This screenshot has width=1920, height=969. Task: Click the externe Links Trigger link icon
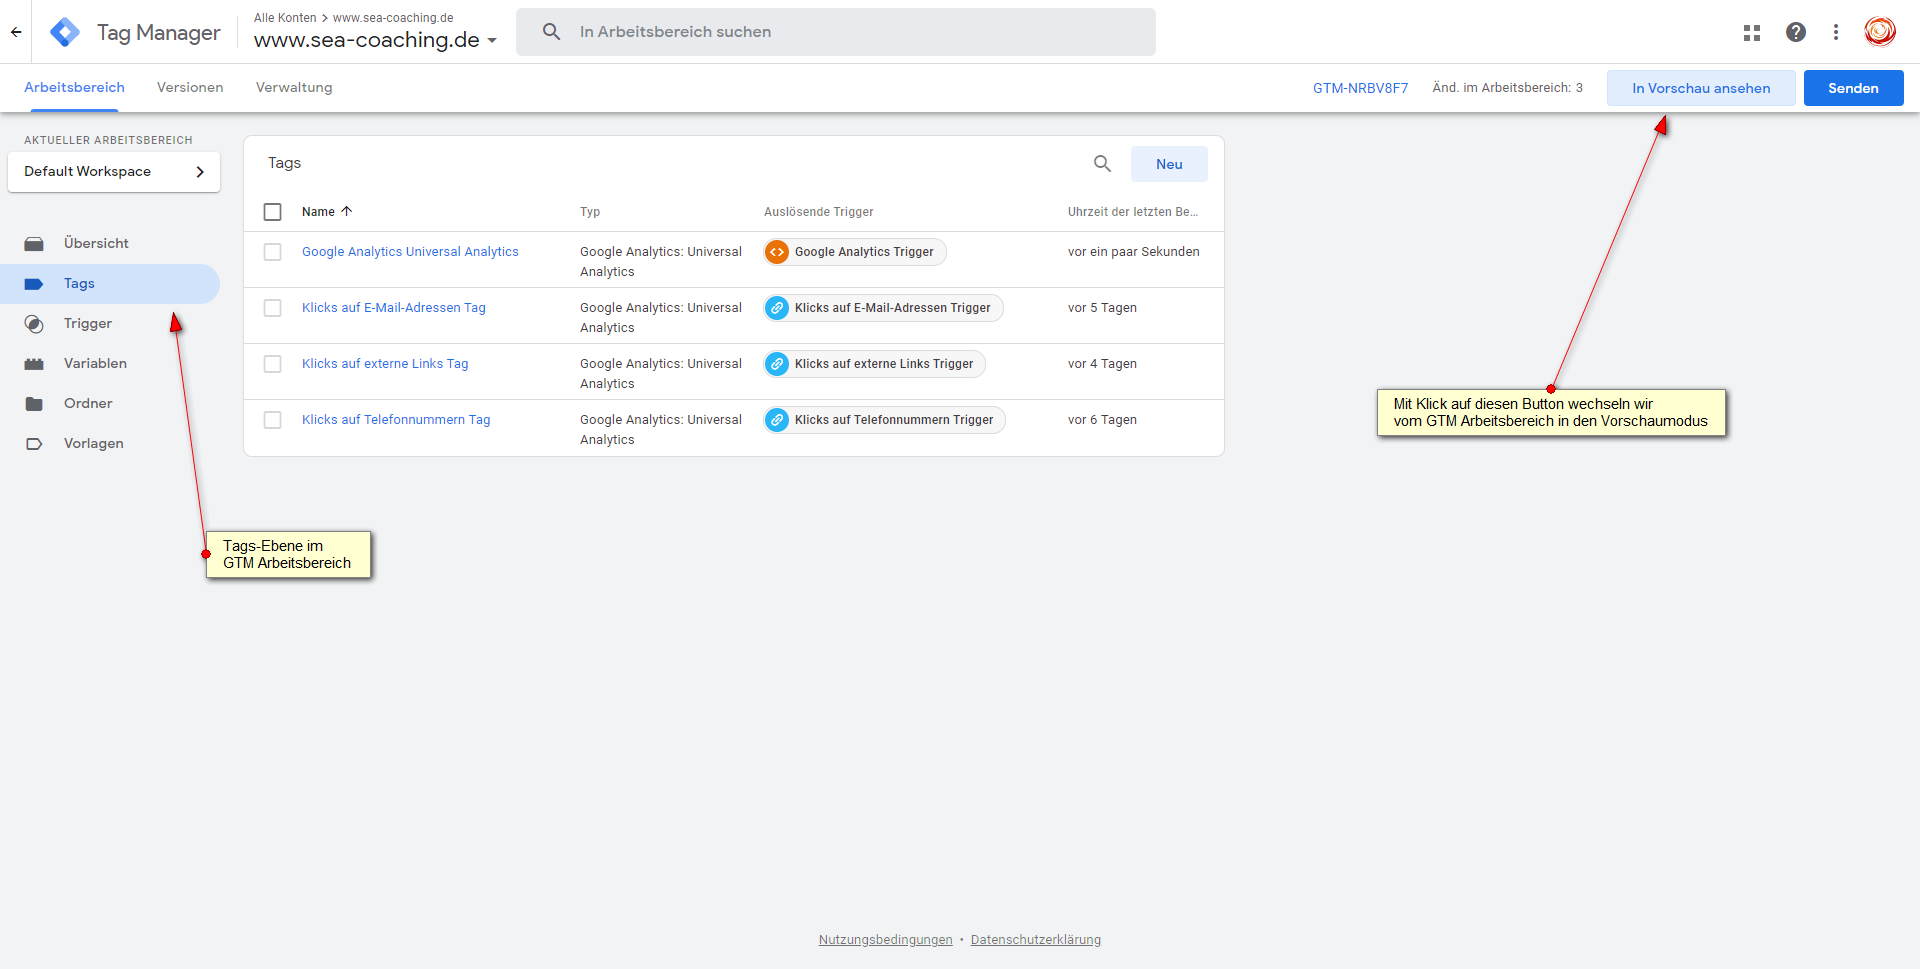(x=777, y=364)
